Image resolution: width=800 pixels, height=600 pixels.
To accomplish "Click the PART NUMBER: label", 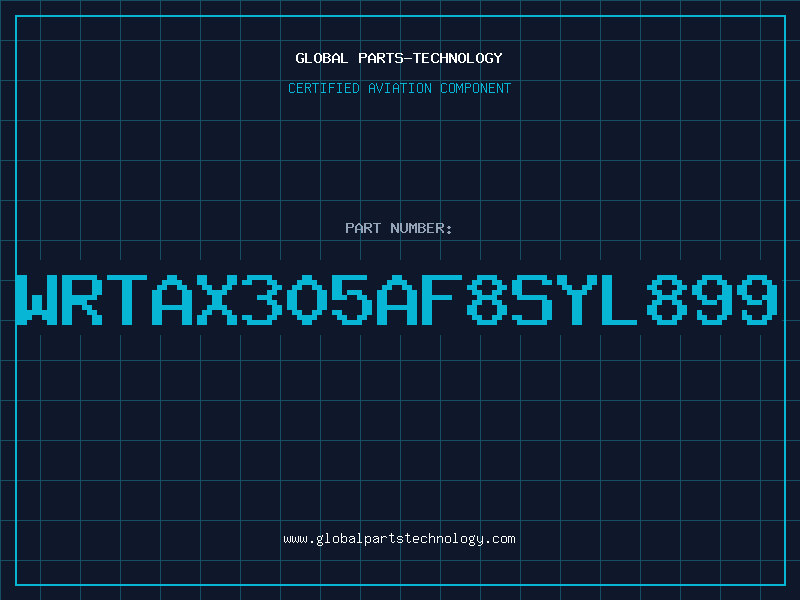I will pos(399,228).
